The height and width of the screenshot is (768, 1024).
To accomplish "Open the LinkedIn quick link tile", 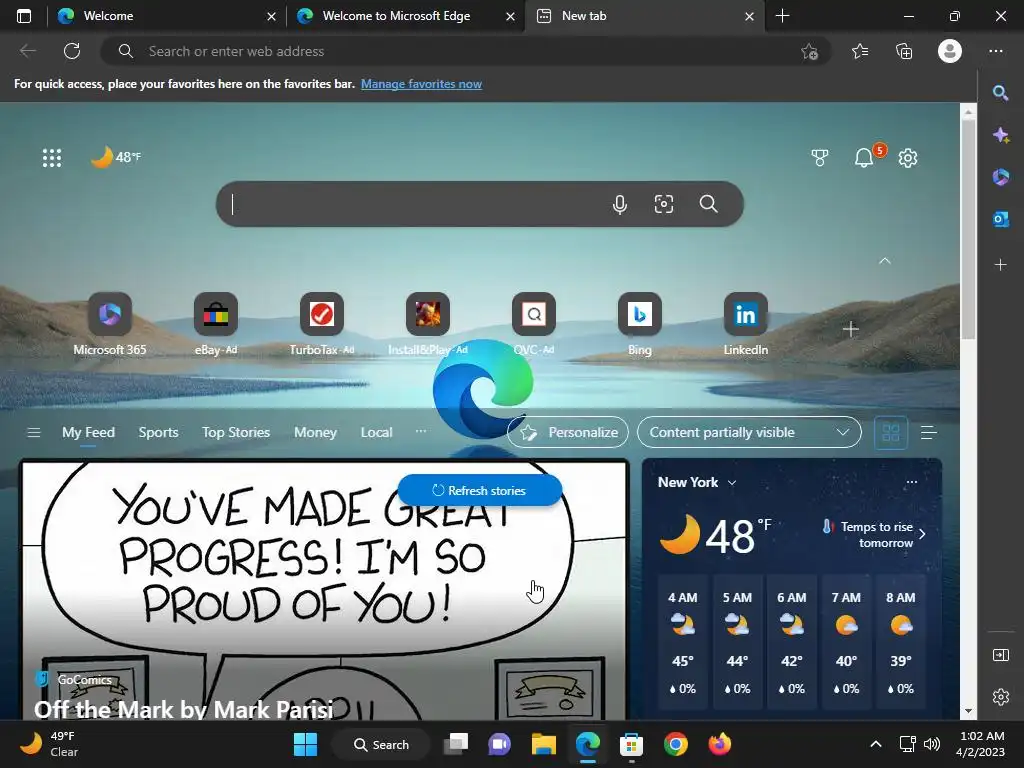I will [x=745, y=324].
